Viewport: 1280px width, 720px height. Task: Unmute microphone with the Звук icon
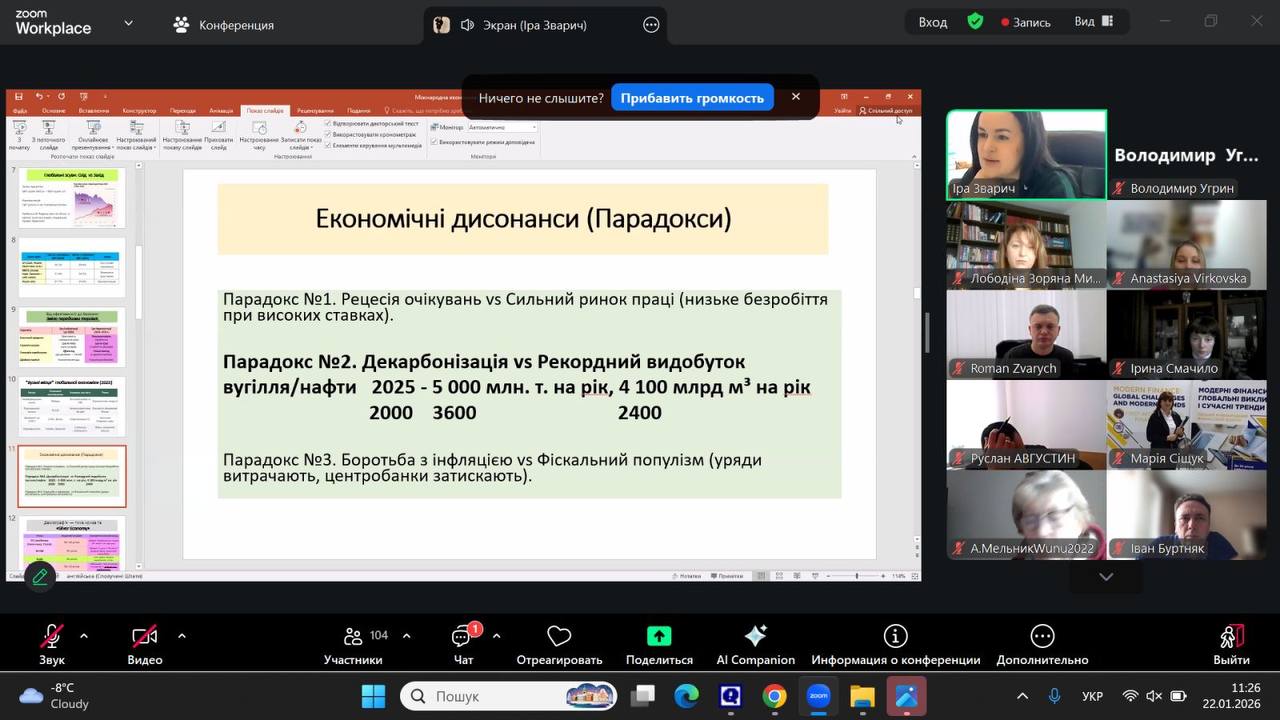(52, 637)
